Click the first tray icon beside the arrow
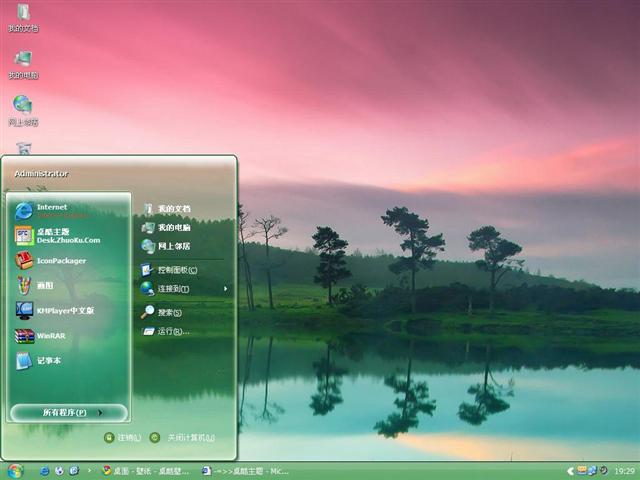 (582, 470)
